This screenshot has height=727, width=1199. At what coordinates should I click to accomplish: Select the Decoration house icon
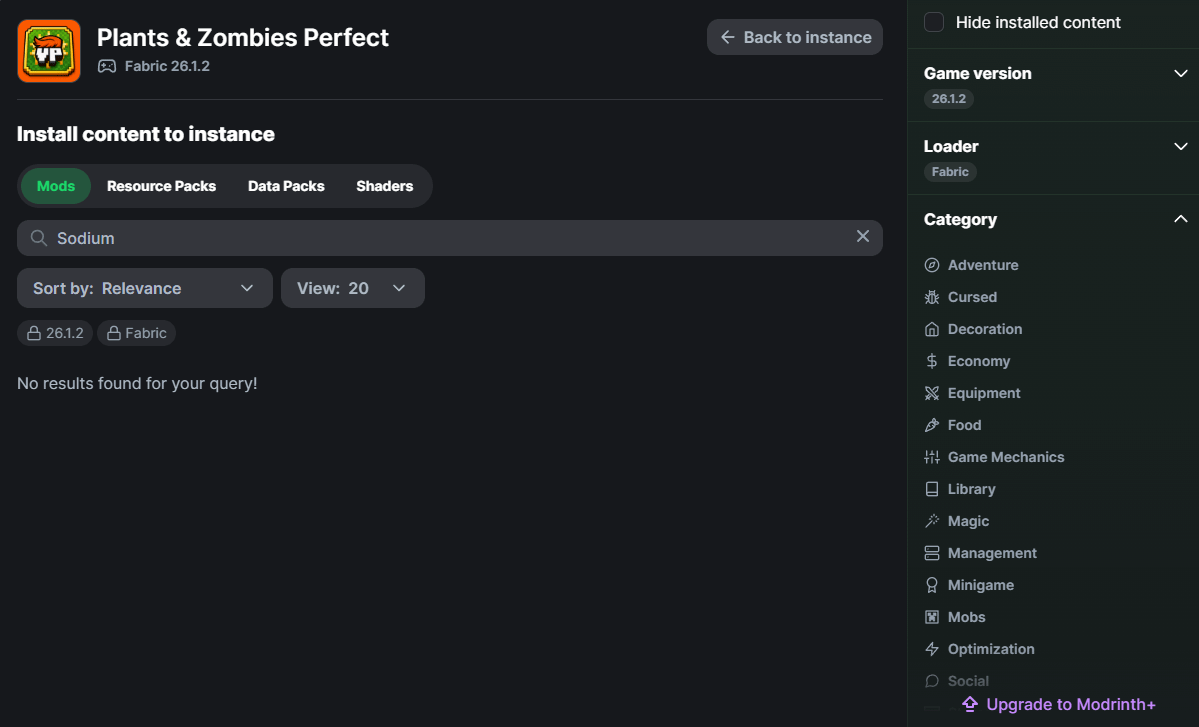pos(932,329)
